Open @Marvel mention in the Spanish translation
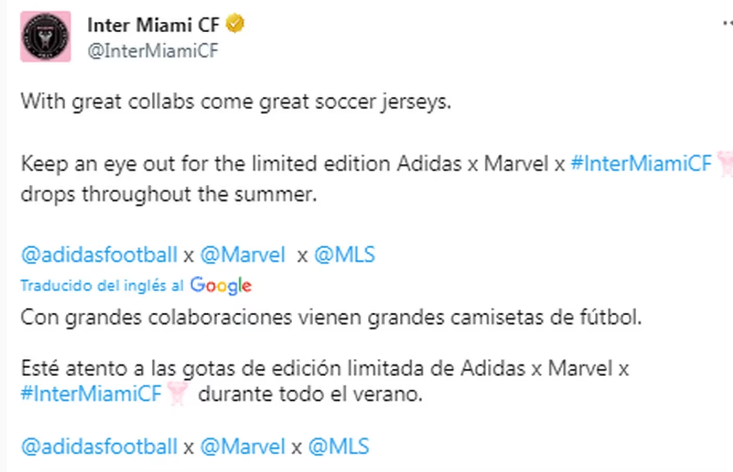Viewport: 733px width, 472px height. 242,445
